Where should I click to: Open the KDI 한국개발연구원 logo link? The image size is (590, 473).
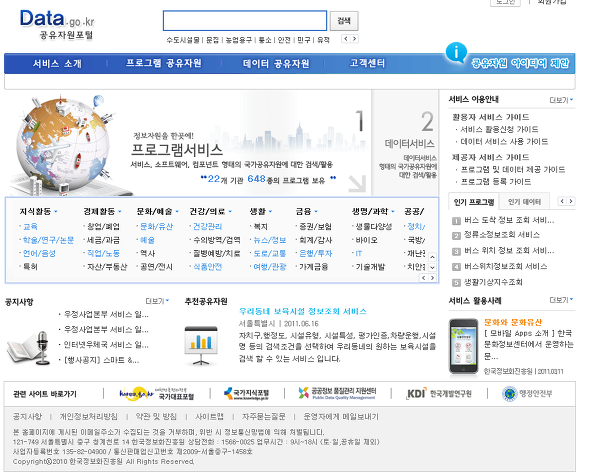click(439, 394)
